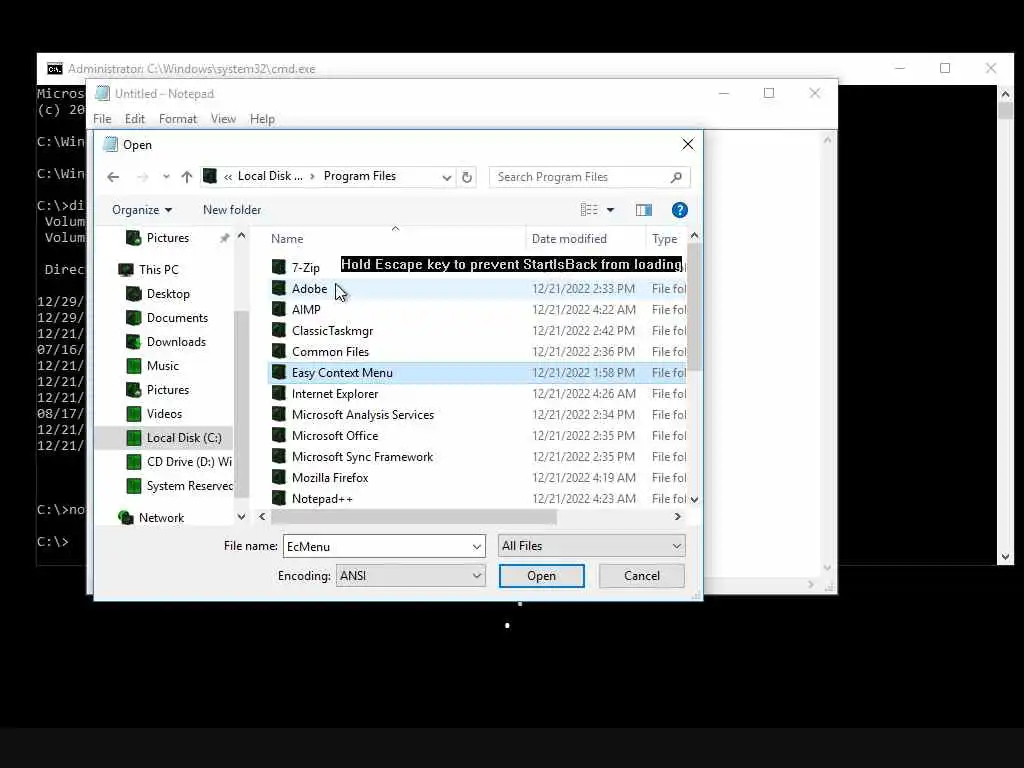Viewport: 1024px width, 768px height.
Task: Select the ClassicTaskmgr folder
Action: tap(332, 330)
